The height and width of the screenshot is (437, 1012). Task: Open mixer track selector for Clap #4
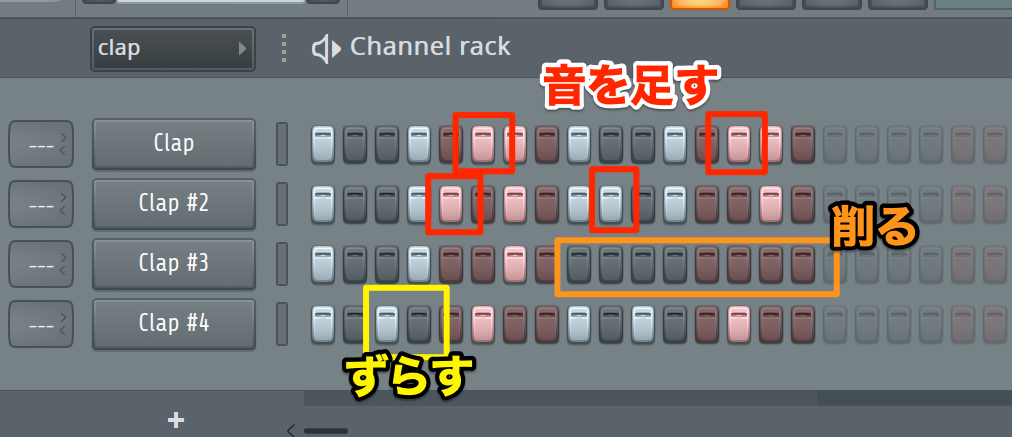(x=41, y=323)
